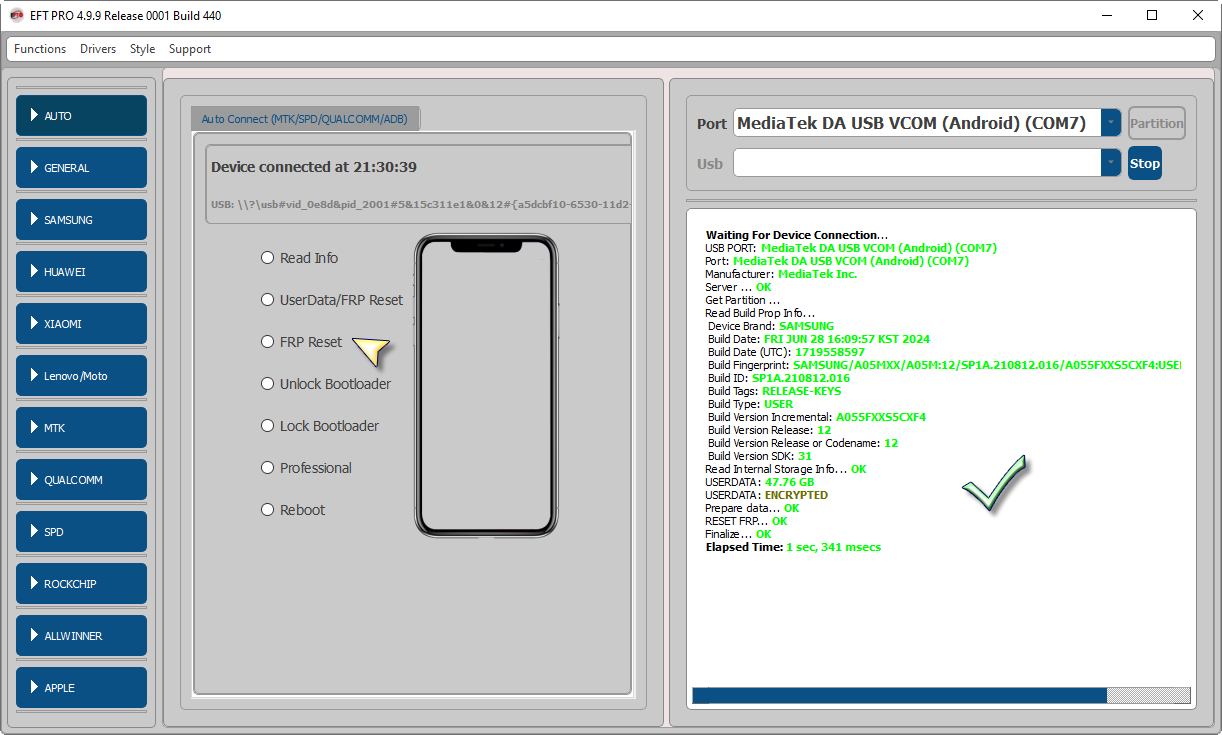Screen dimensions: 1222x735
Task: Select the UserData/FRP Reset option
Action: [x=332, y=300]
